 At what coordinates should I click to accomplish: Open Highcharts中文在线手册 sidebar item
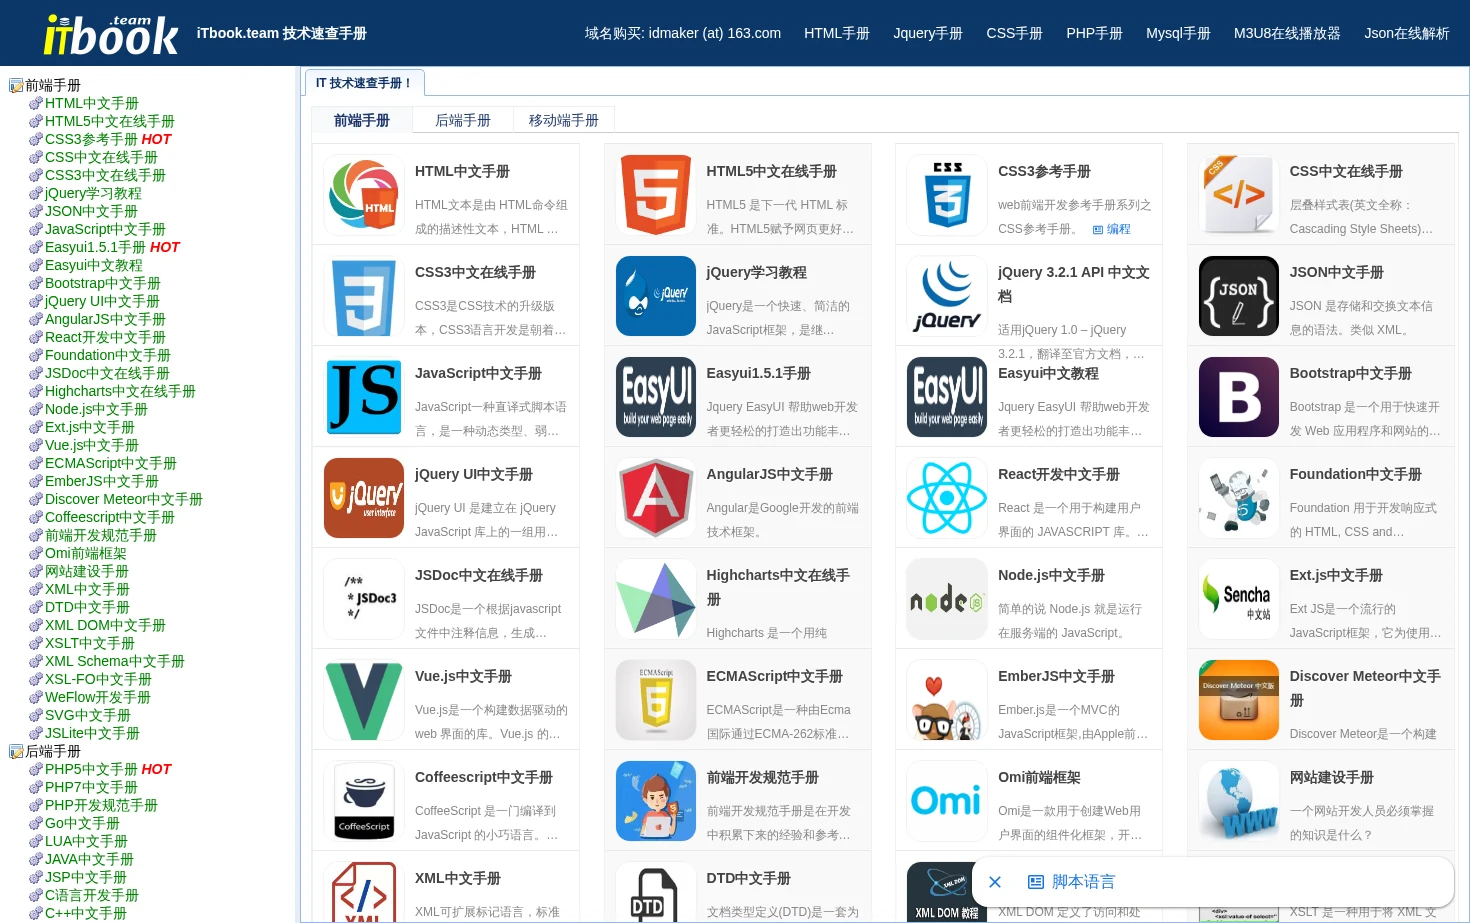(120, 392)
